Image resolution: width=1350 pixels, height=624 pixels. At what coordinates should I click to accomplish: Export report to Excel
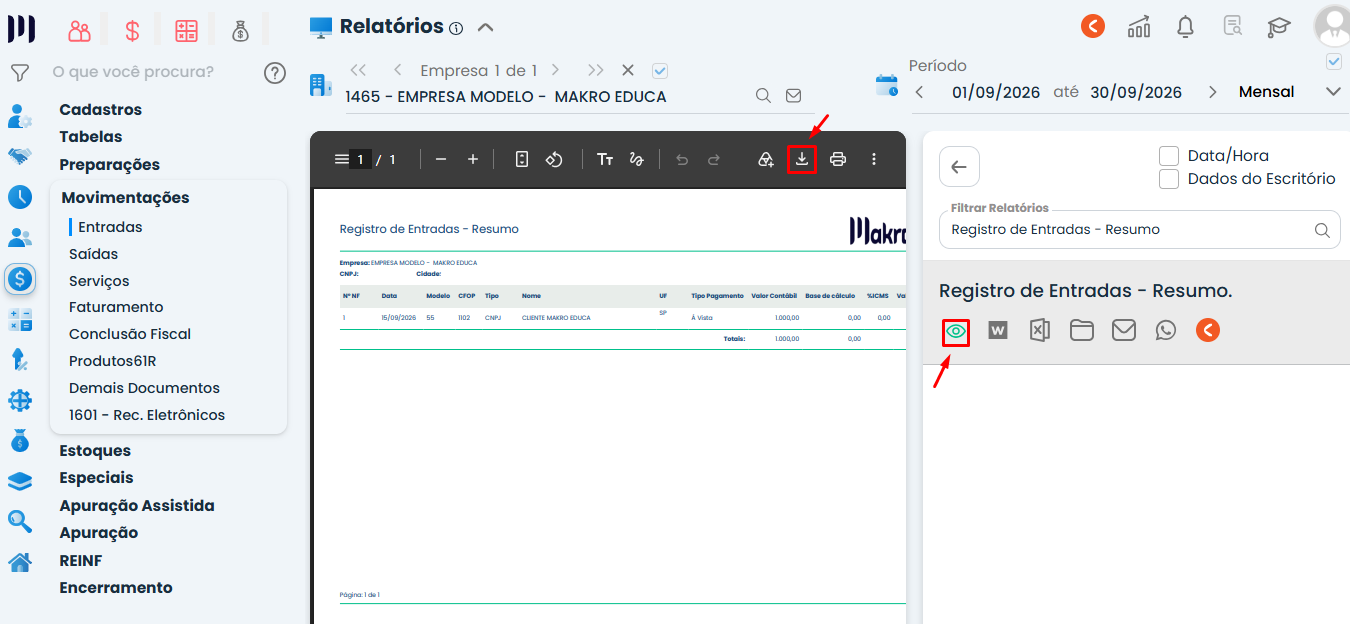[x=1040, y=330]
